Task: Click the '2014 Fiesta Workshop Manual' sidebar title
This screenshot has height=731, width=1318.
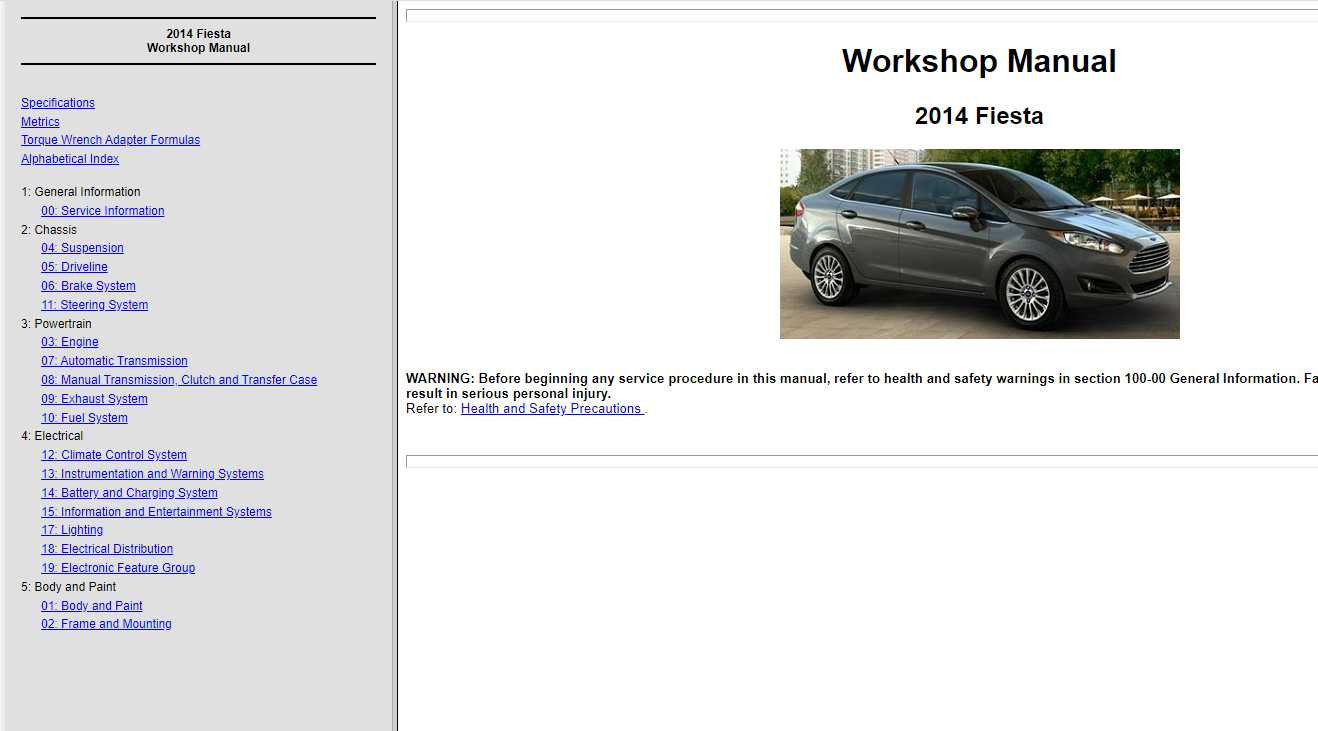Action: (198, 41)
